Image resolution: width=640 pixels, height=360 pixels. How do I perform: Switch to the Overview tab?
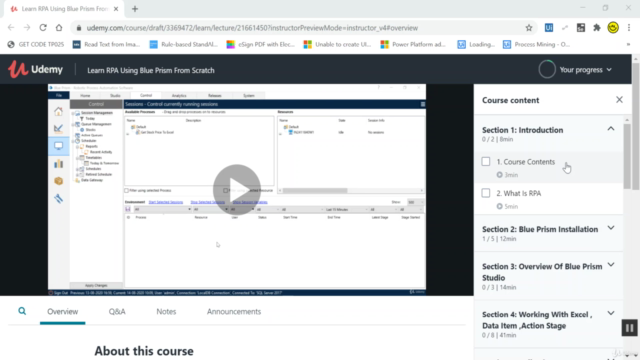coord(62,311)
